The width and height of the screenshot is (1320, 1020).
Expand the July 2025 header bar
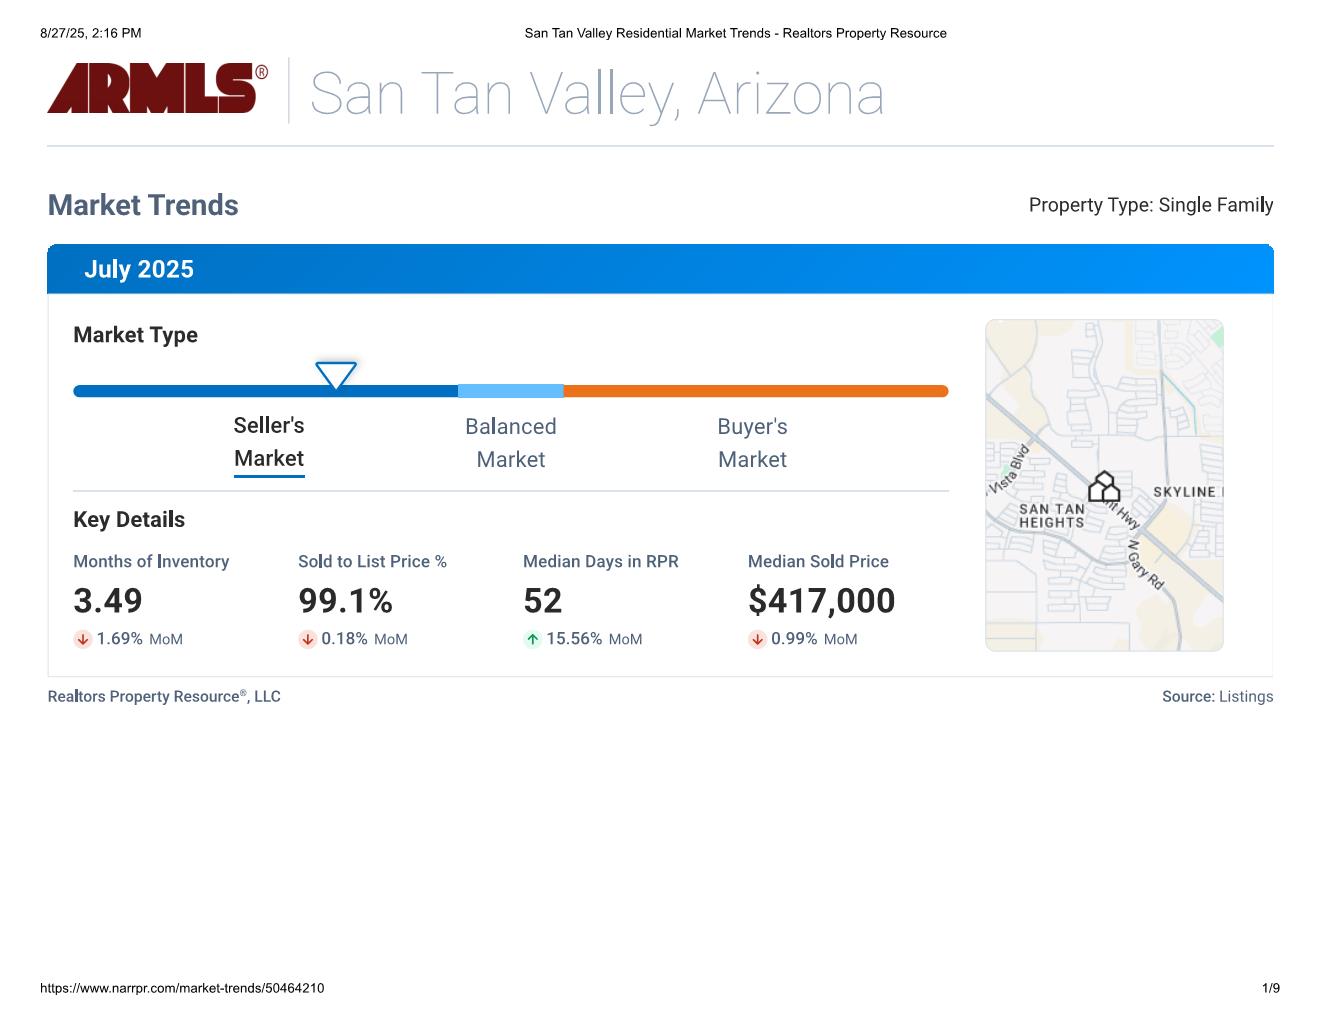(660, 268)
